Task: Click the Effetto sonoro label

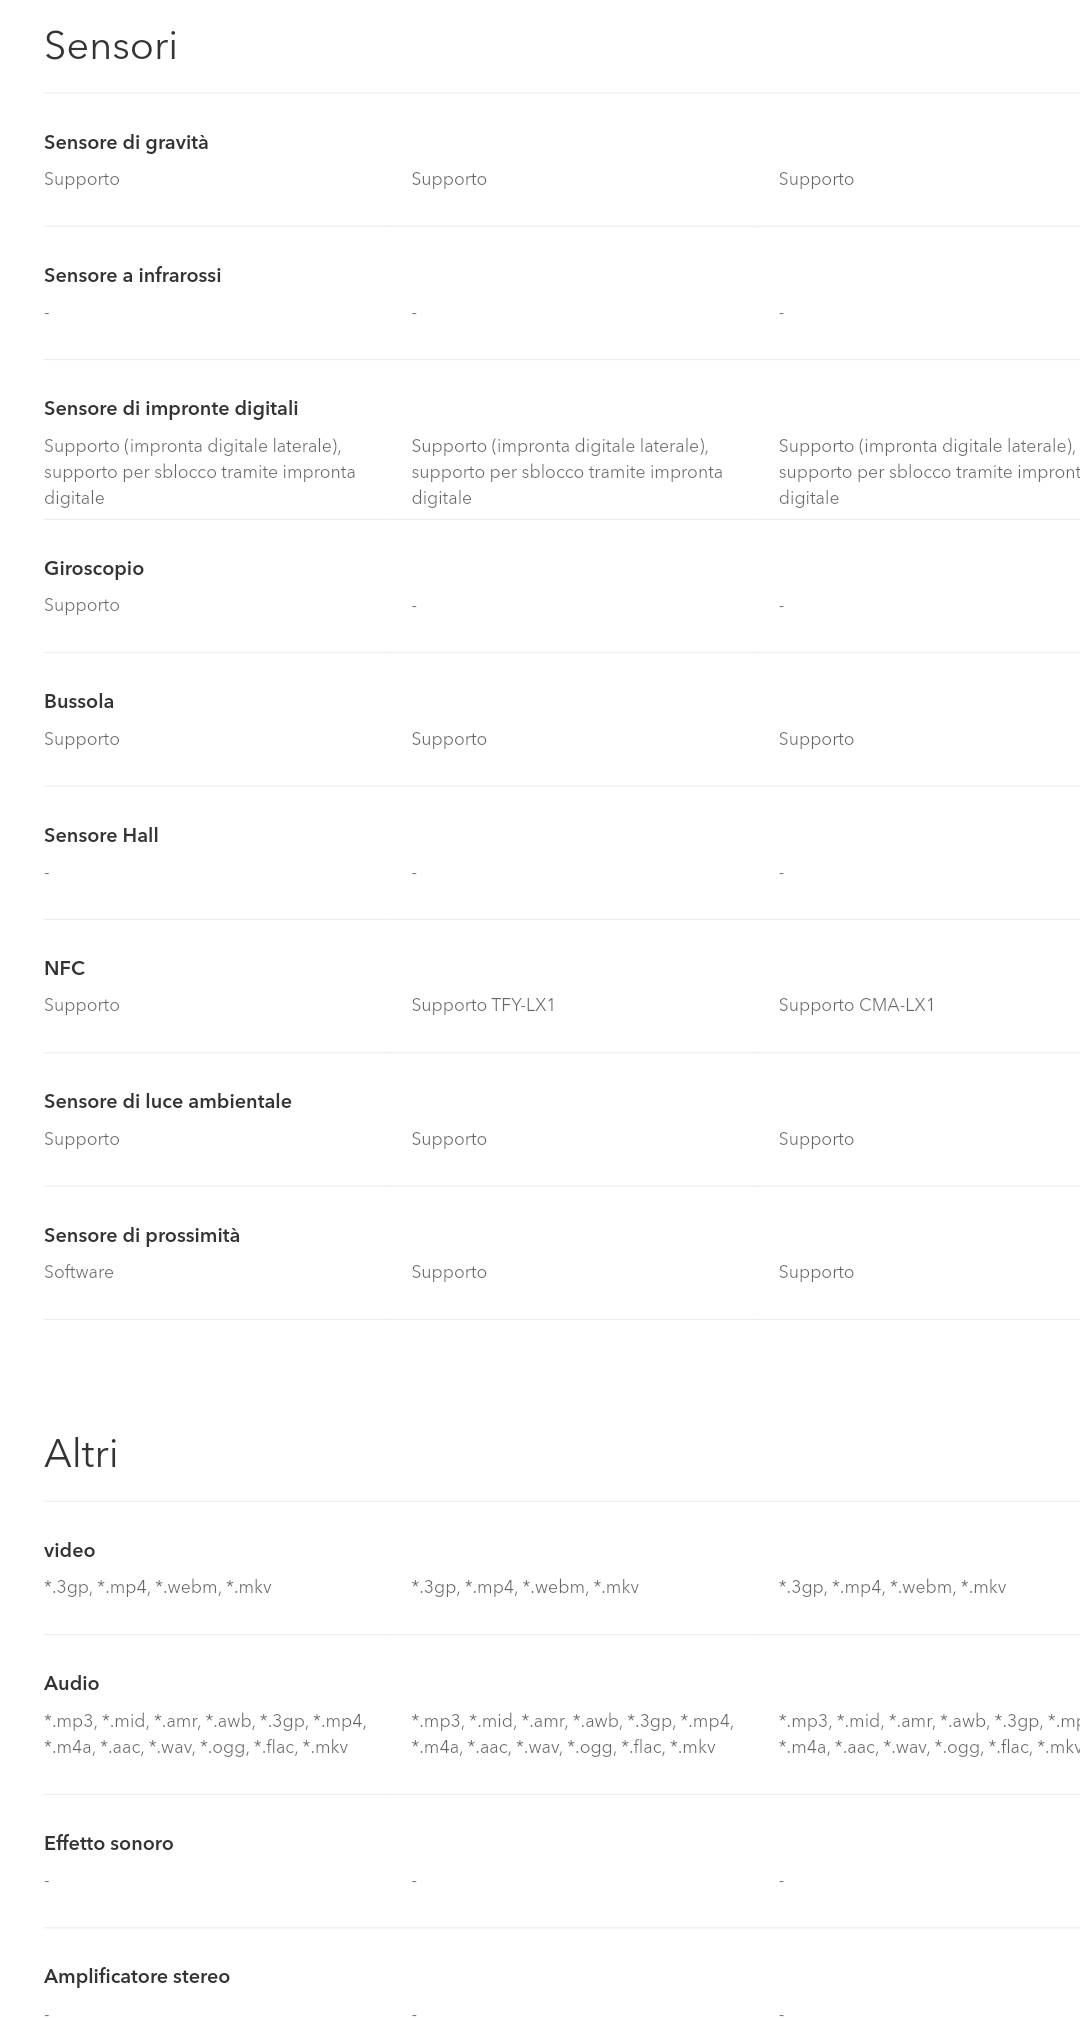Action: [108, 1843]
